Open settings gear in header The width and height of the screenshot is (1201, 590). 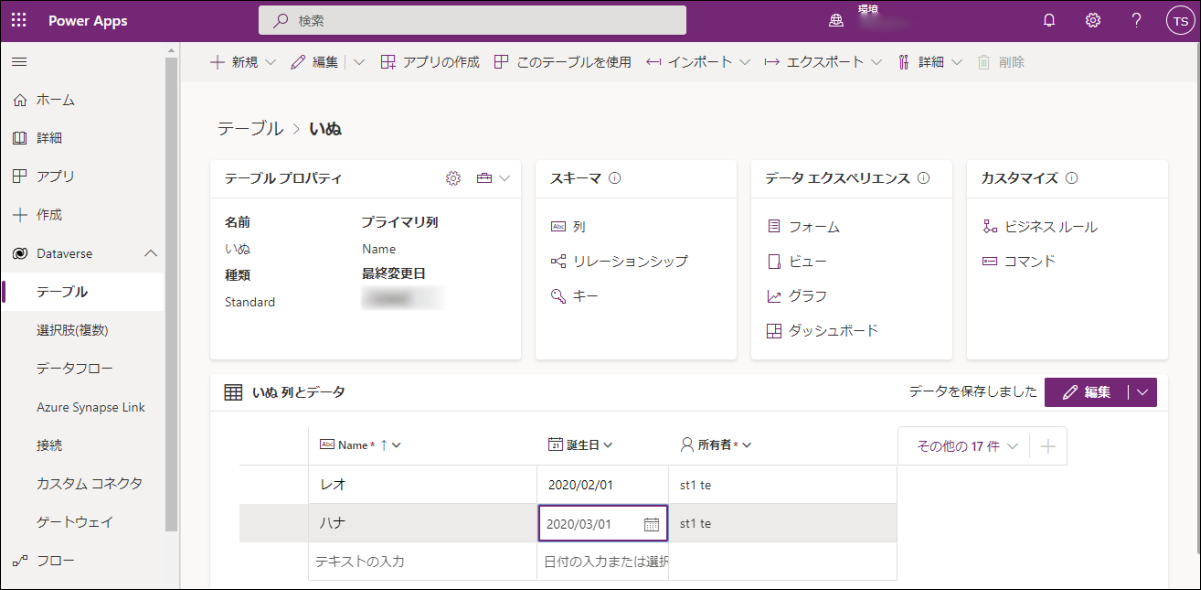click(x=1093, y=21)
